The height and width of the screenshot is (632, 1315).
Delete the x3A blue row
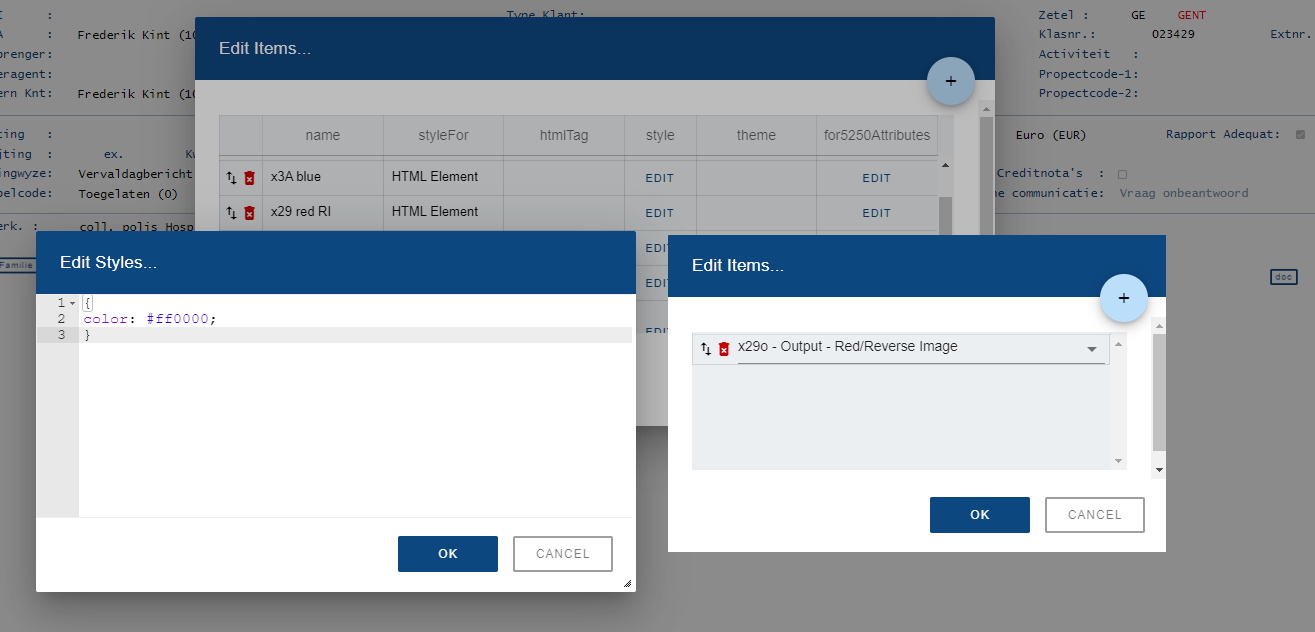tap(250, 178)
